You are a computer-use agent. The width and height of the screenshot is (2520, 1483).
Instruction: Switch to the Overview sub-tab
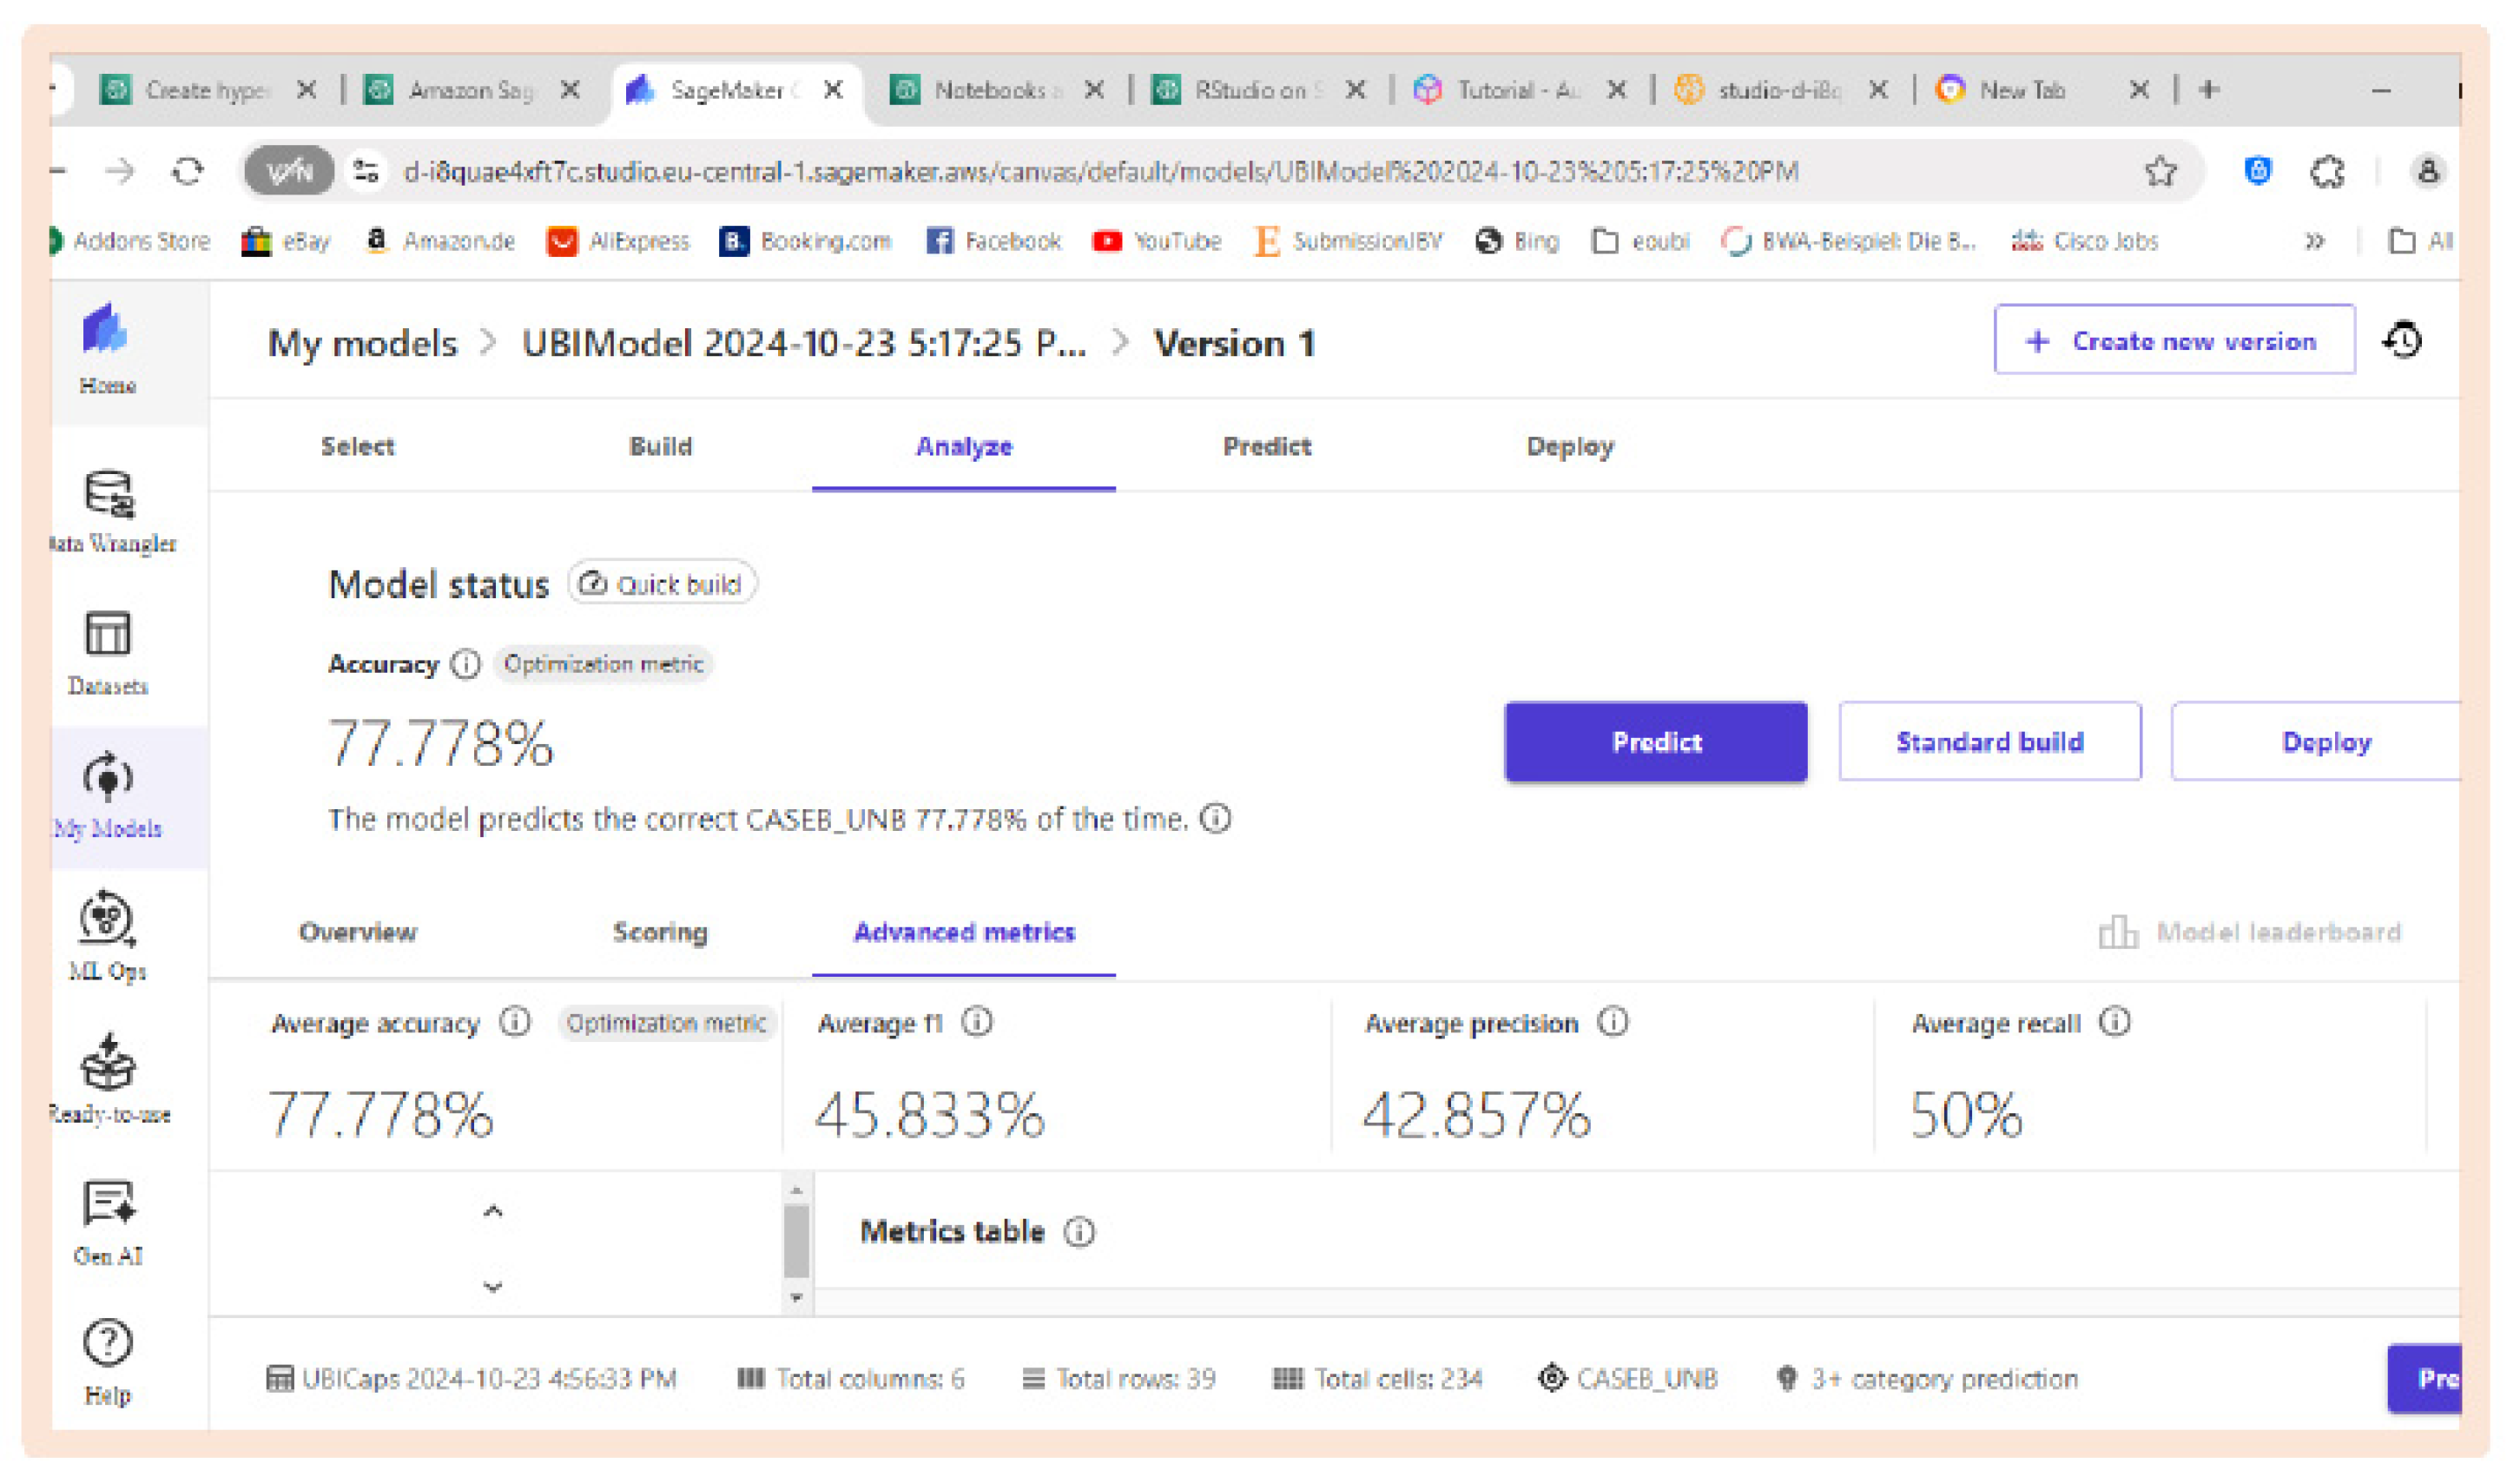[358, 933]
